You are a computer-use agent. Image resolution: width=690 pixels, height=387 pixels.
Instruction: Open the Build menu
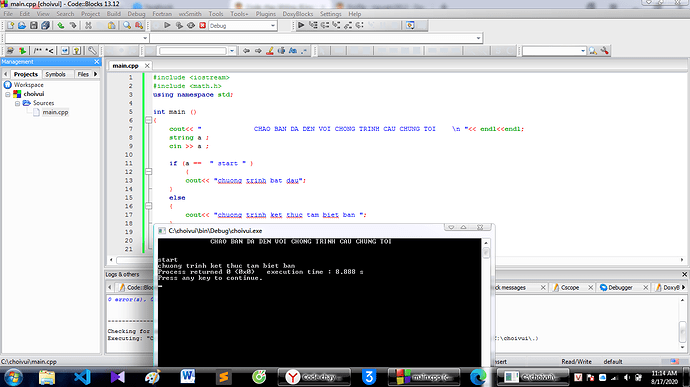(x=114, y=14)
